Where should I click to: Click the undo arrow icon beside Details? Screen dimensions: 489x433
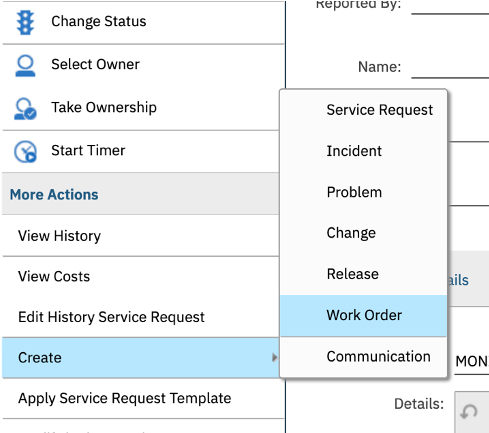point(469,412)
